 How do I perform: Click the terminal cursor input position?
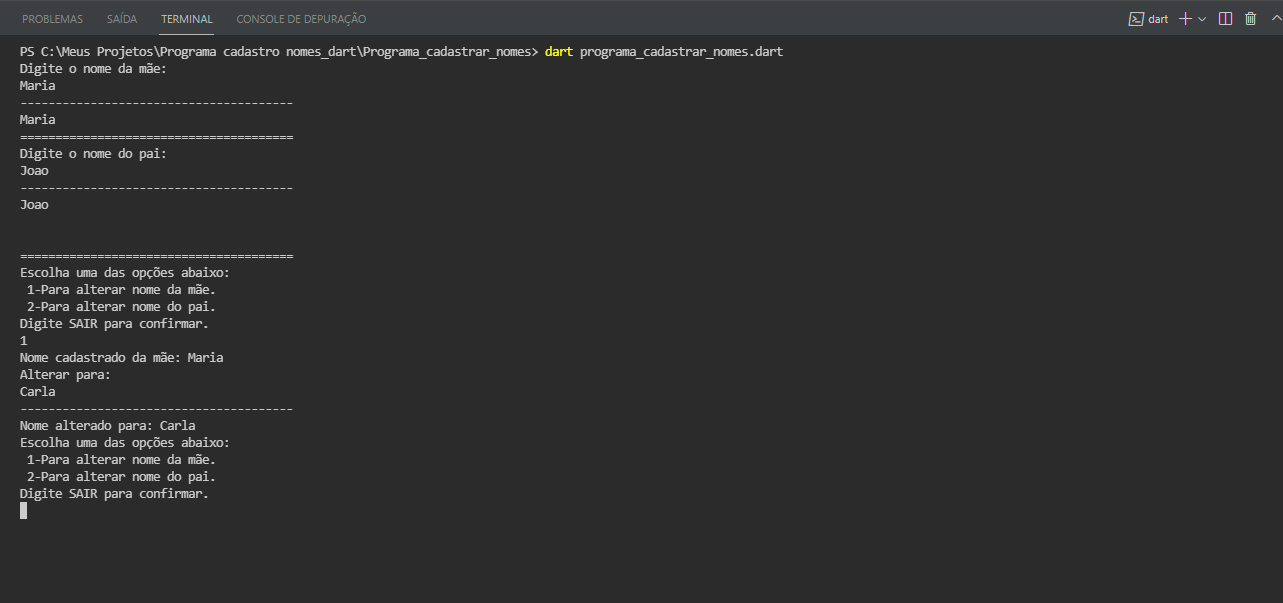[24, 510]
